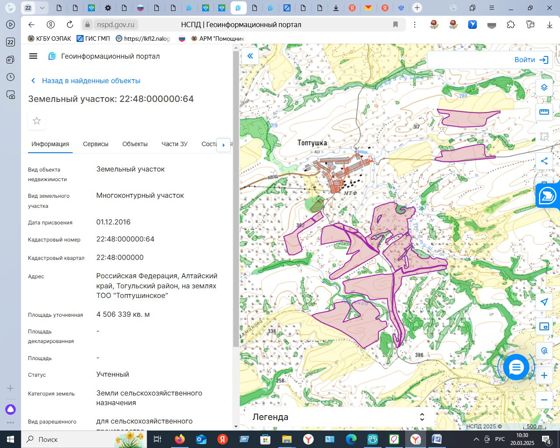The image size is (560, 448).
Task: Open Firefox from the taskbar
Action: click(180, 439)
